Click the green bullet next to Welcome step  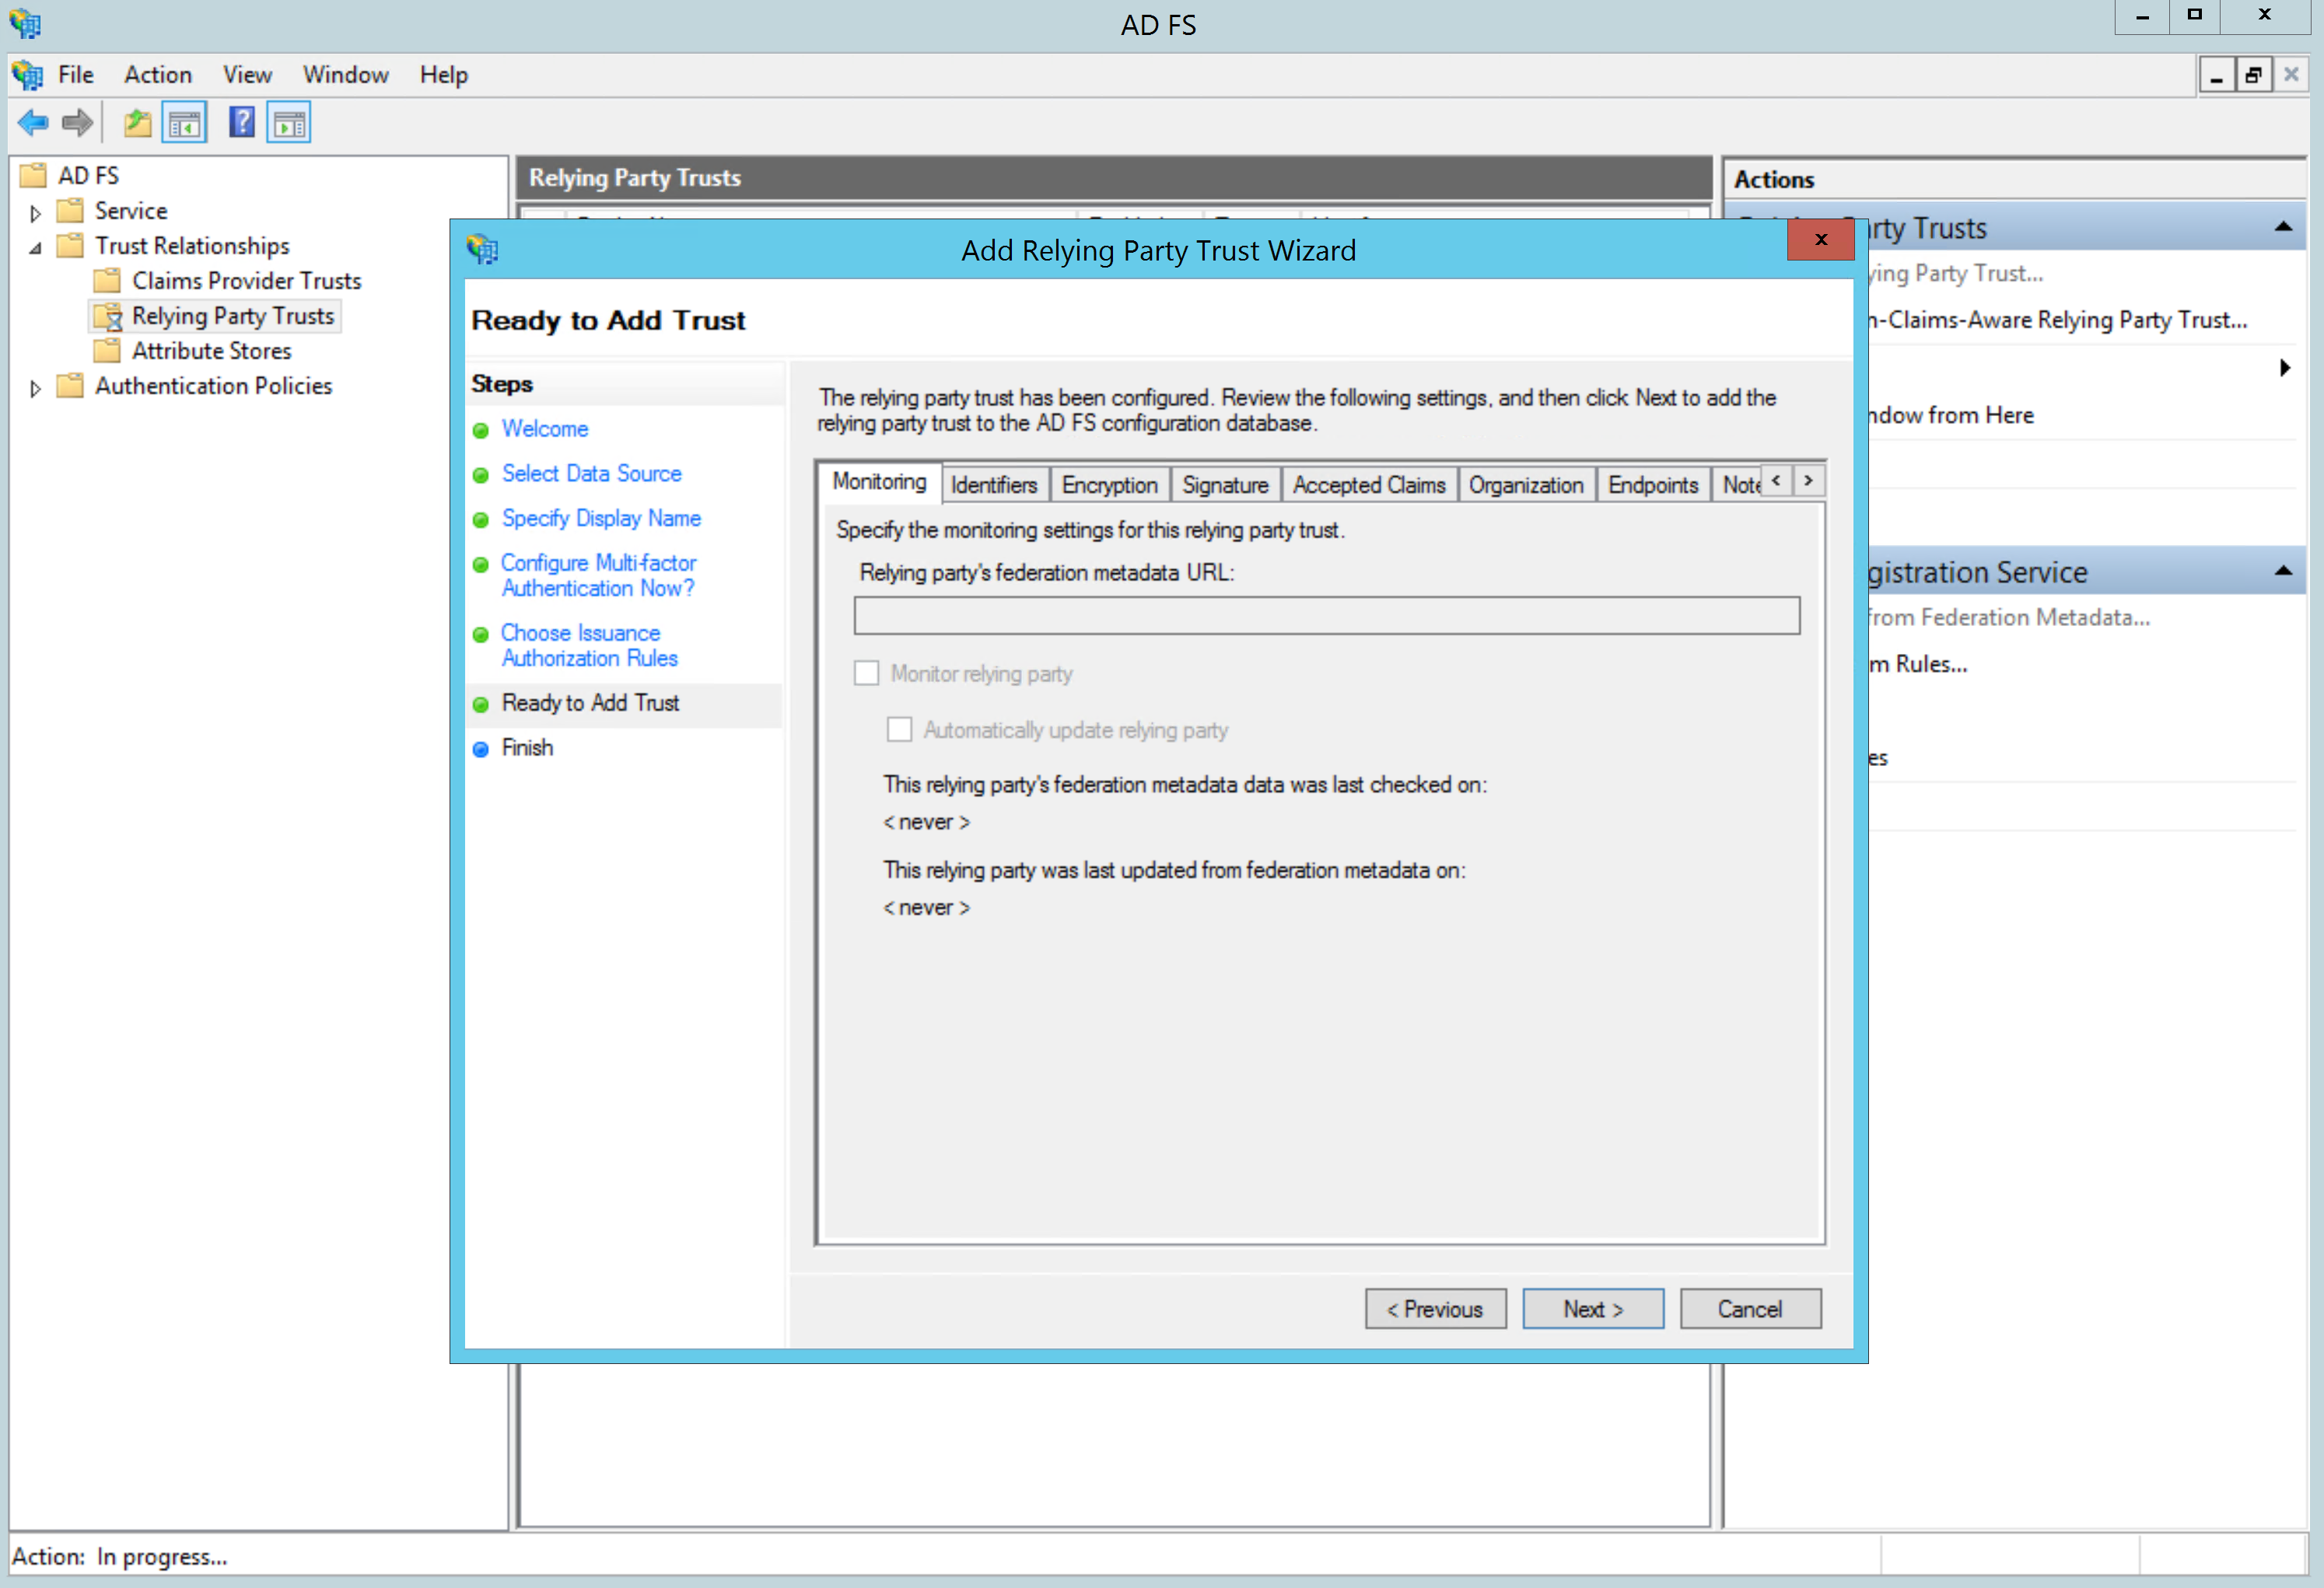click(480, 430)
